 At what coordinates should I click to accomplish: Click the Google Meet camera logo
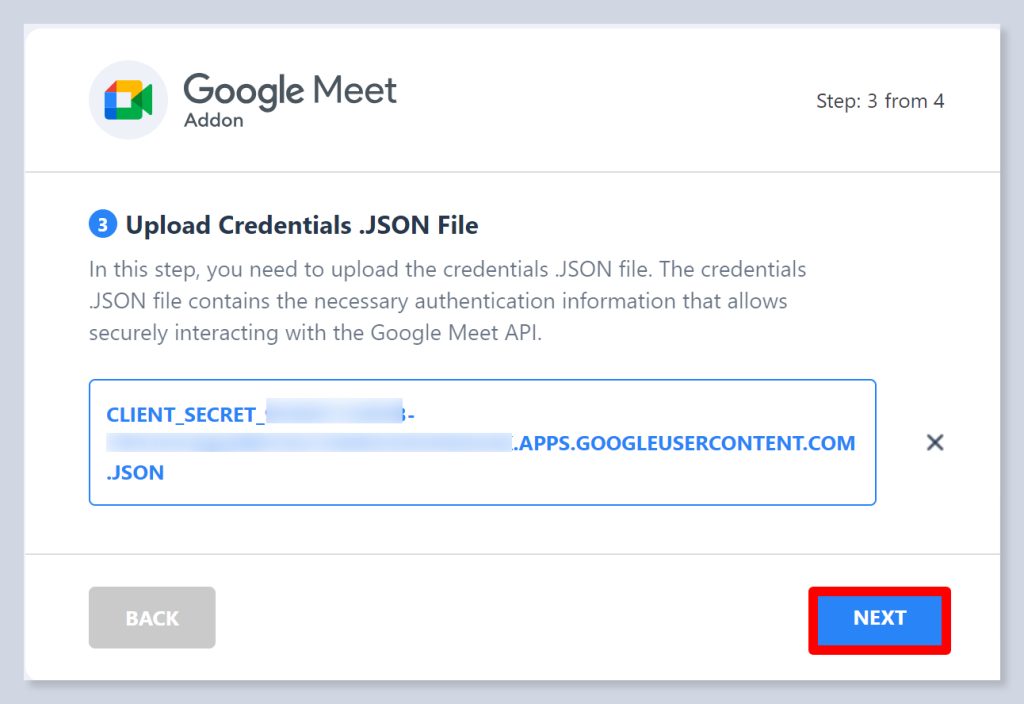(x=128, y=100)
